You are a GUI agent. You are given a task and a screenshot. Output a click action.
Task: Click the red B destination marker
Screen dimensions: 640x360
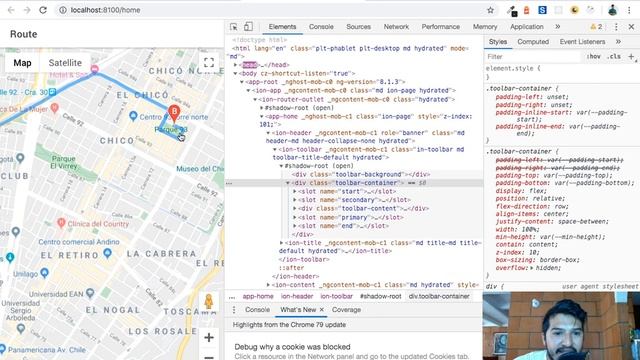pyautogui.click(x=174, y=113)
